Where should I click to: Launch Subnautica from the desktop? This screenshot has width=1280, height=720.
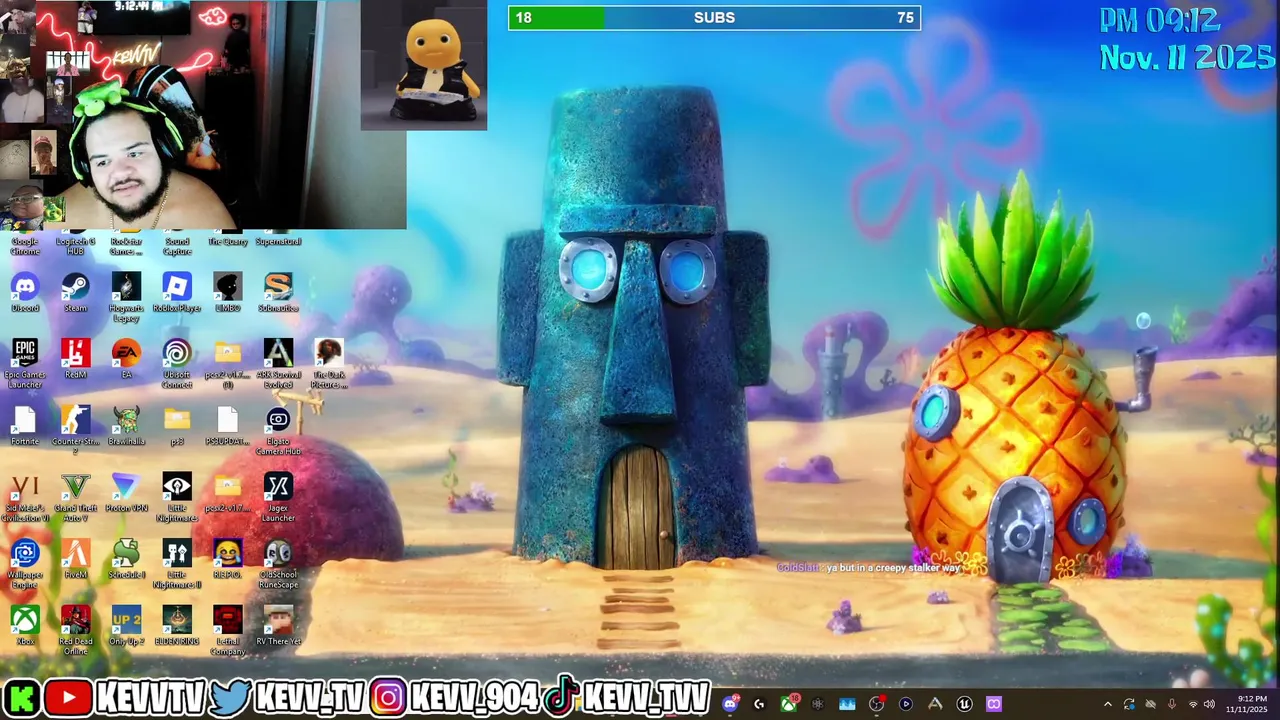click(278, 291)
